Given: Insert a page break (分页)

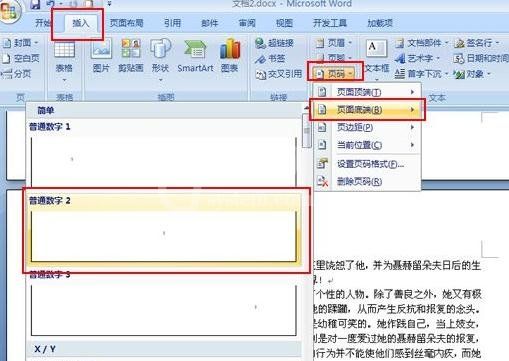Looking at the screenshot, I should point(17,74).
